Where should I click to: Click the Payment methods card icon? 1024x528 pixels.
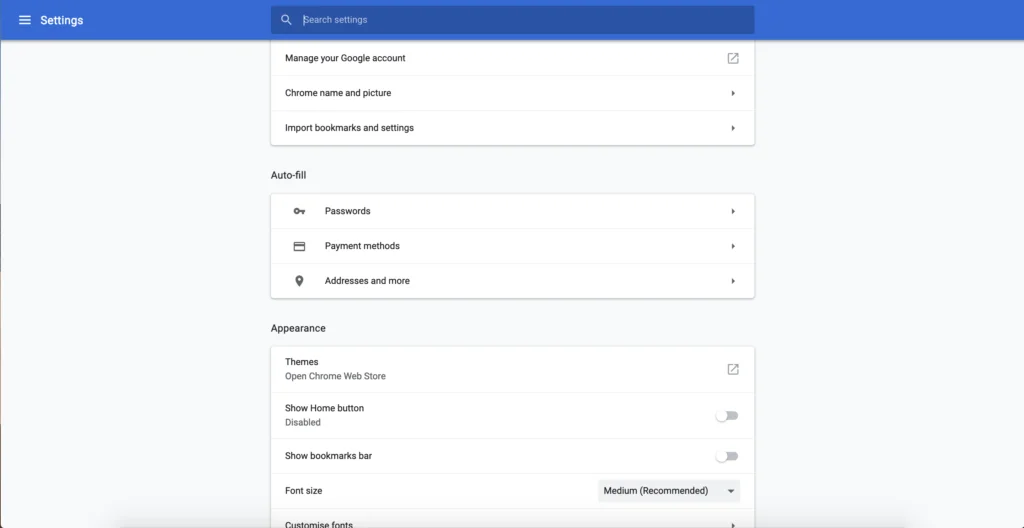[299, 246]
